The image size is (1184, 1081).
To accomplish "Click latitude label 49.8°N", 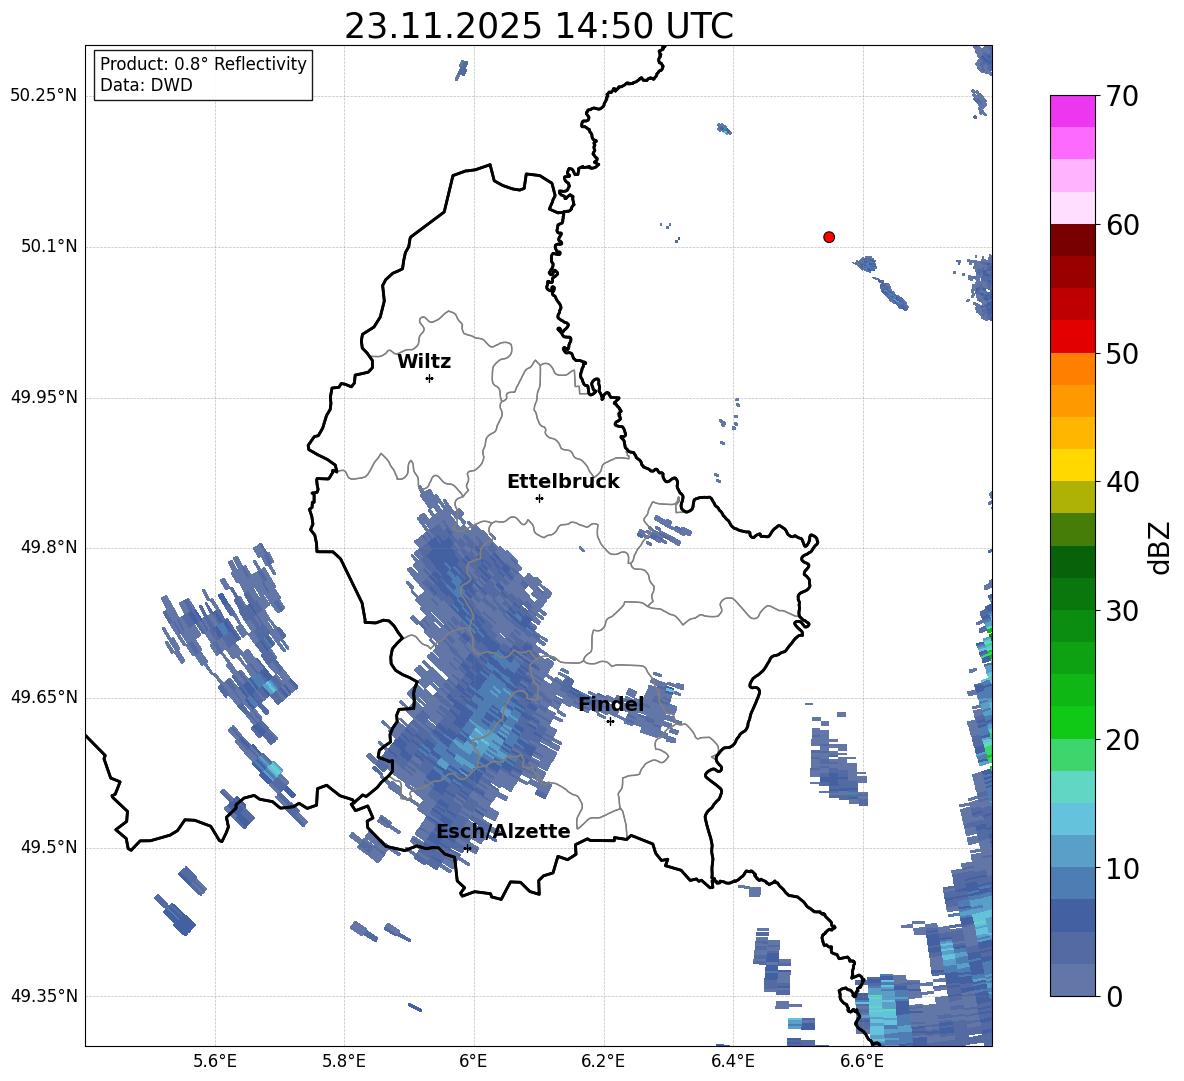I will [x=49, y=547].
